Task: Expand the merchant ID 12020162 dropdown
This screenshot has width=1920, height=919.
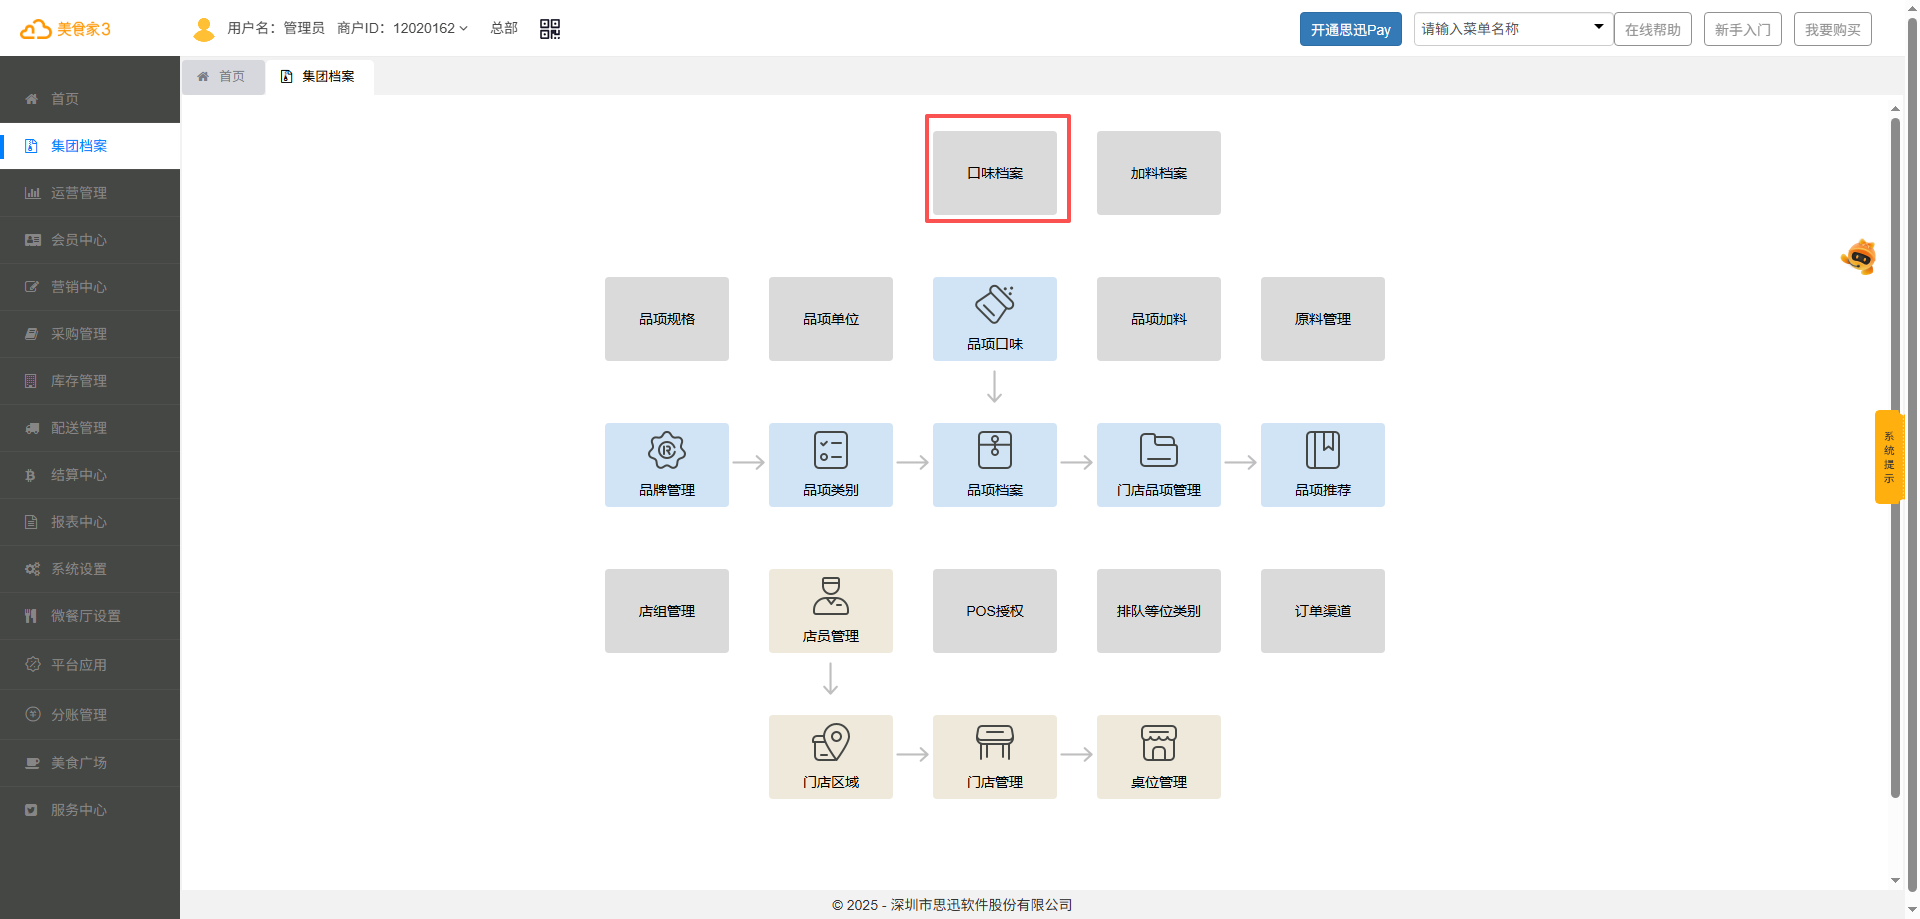Action: tap(431, 29)
